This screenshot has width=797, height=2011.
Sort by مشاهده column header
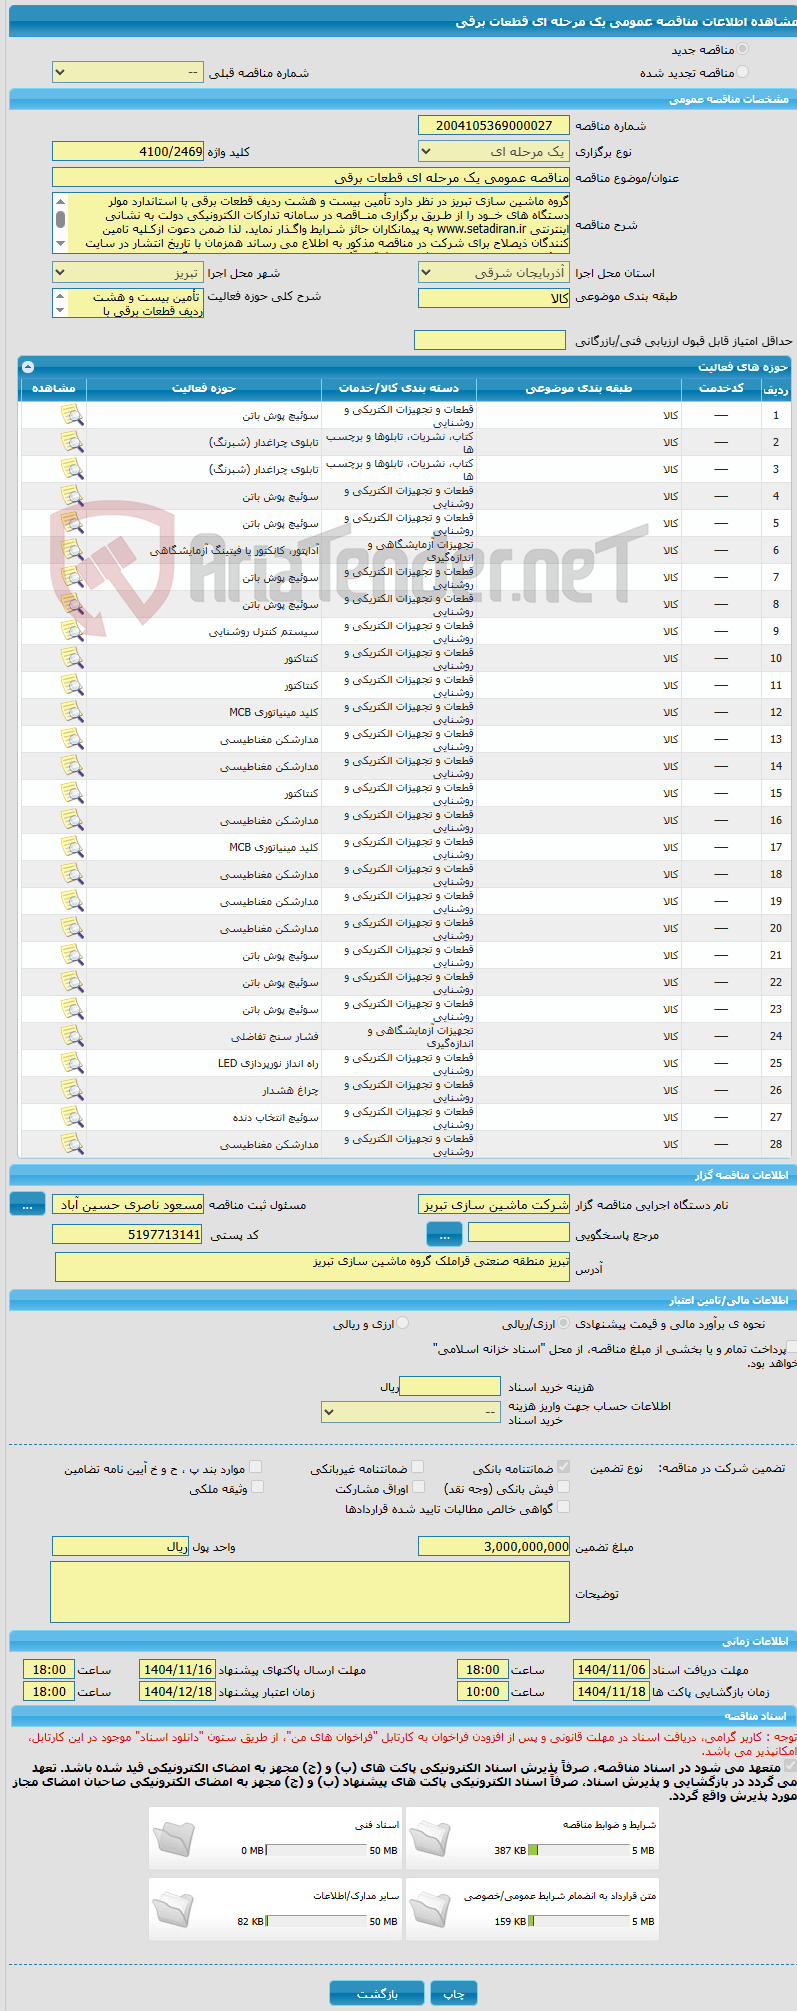click(x=54, y=388)
